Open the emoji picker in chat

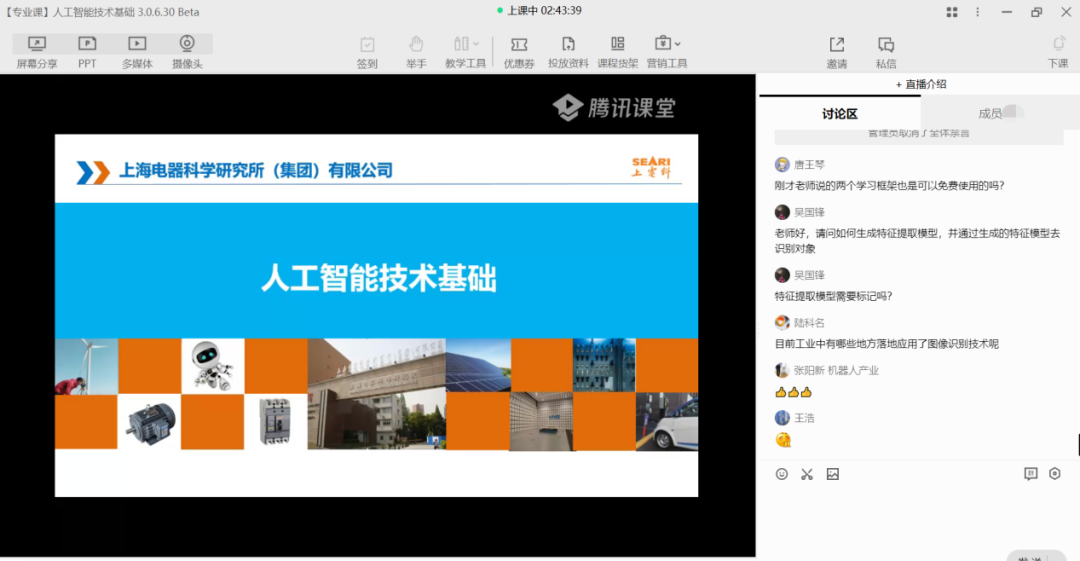tap(782, 474)
